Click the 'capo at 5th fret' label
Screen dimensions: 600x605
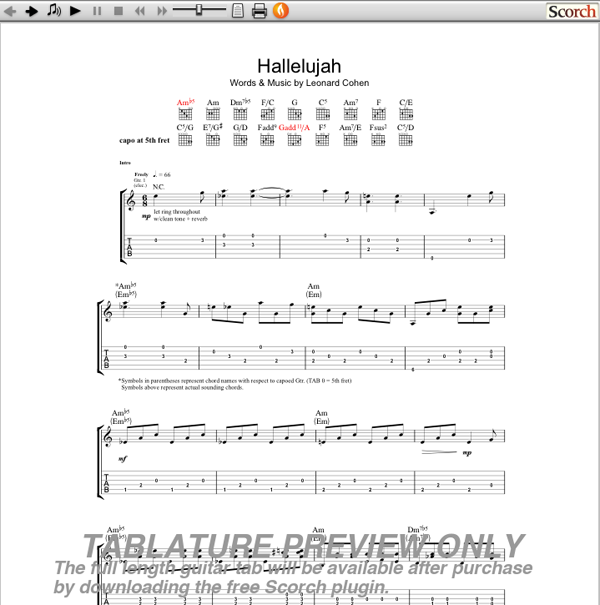tap(144, 140)
